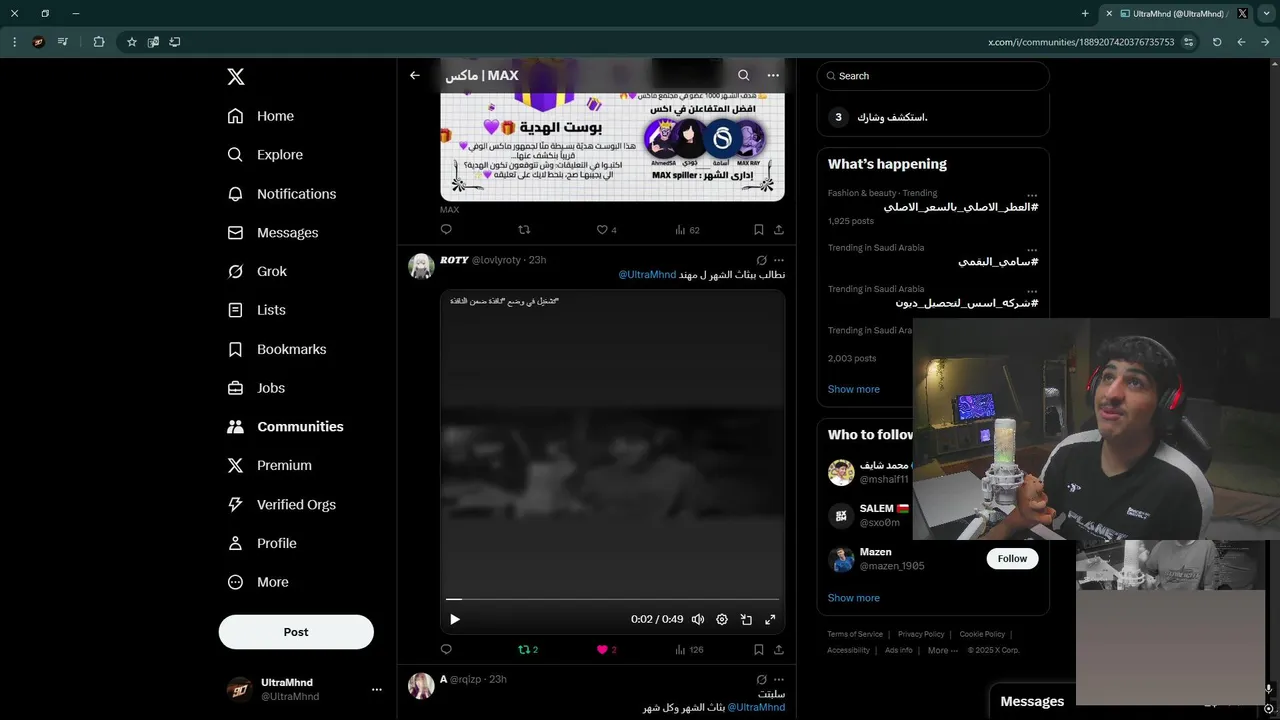Open more options on ROTY post
1280x720 pixels.
tap(779, 260)
